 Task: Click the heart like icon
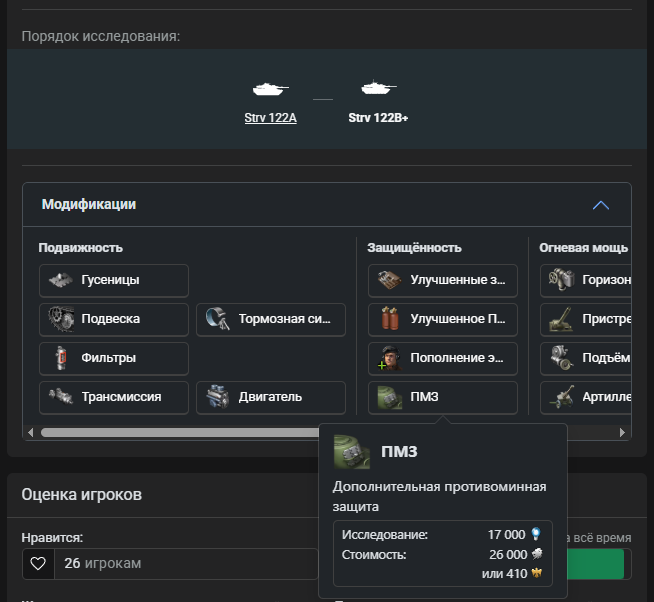point(38,564)
